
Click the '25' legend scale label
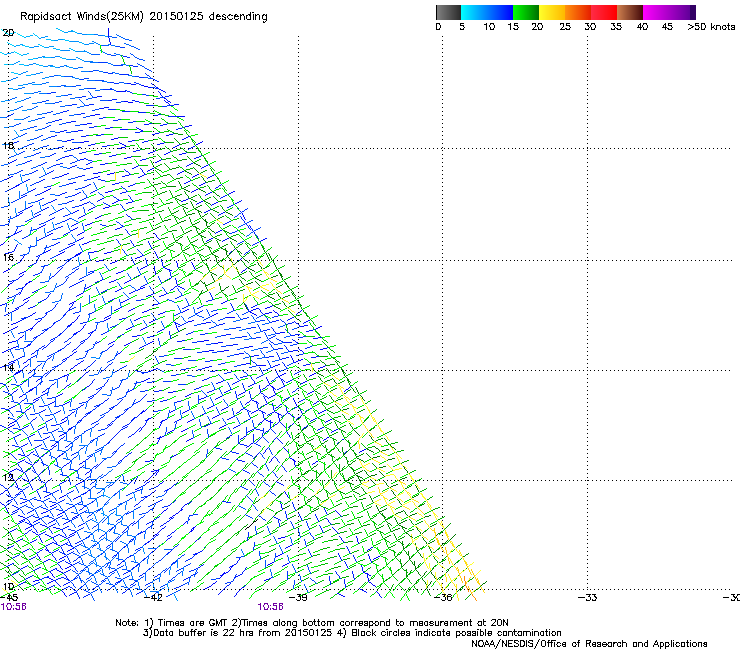[565, 27]
